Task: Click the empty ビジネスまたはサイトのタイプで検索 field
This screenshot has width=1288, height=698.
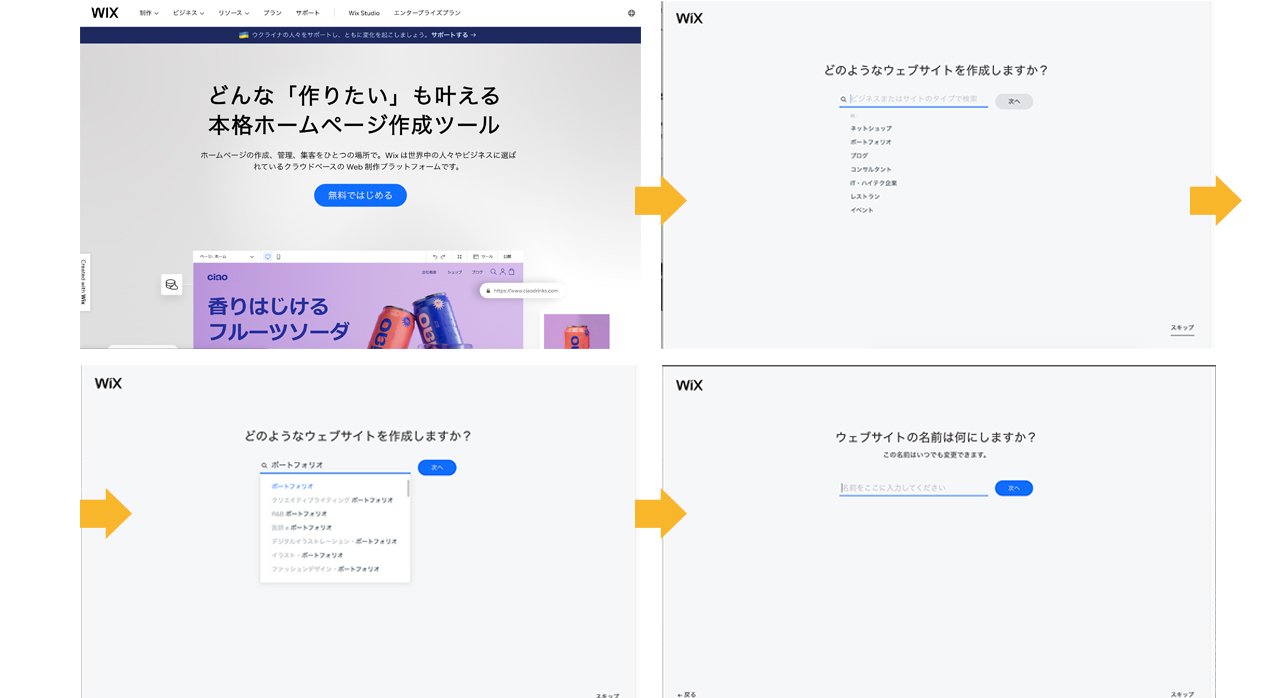Action: (913, 99)
